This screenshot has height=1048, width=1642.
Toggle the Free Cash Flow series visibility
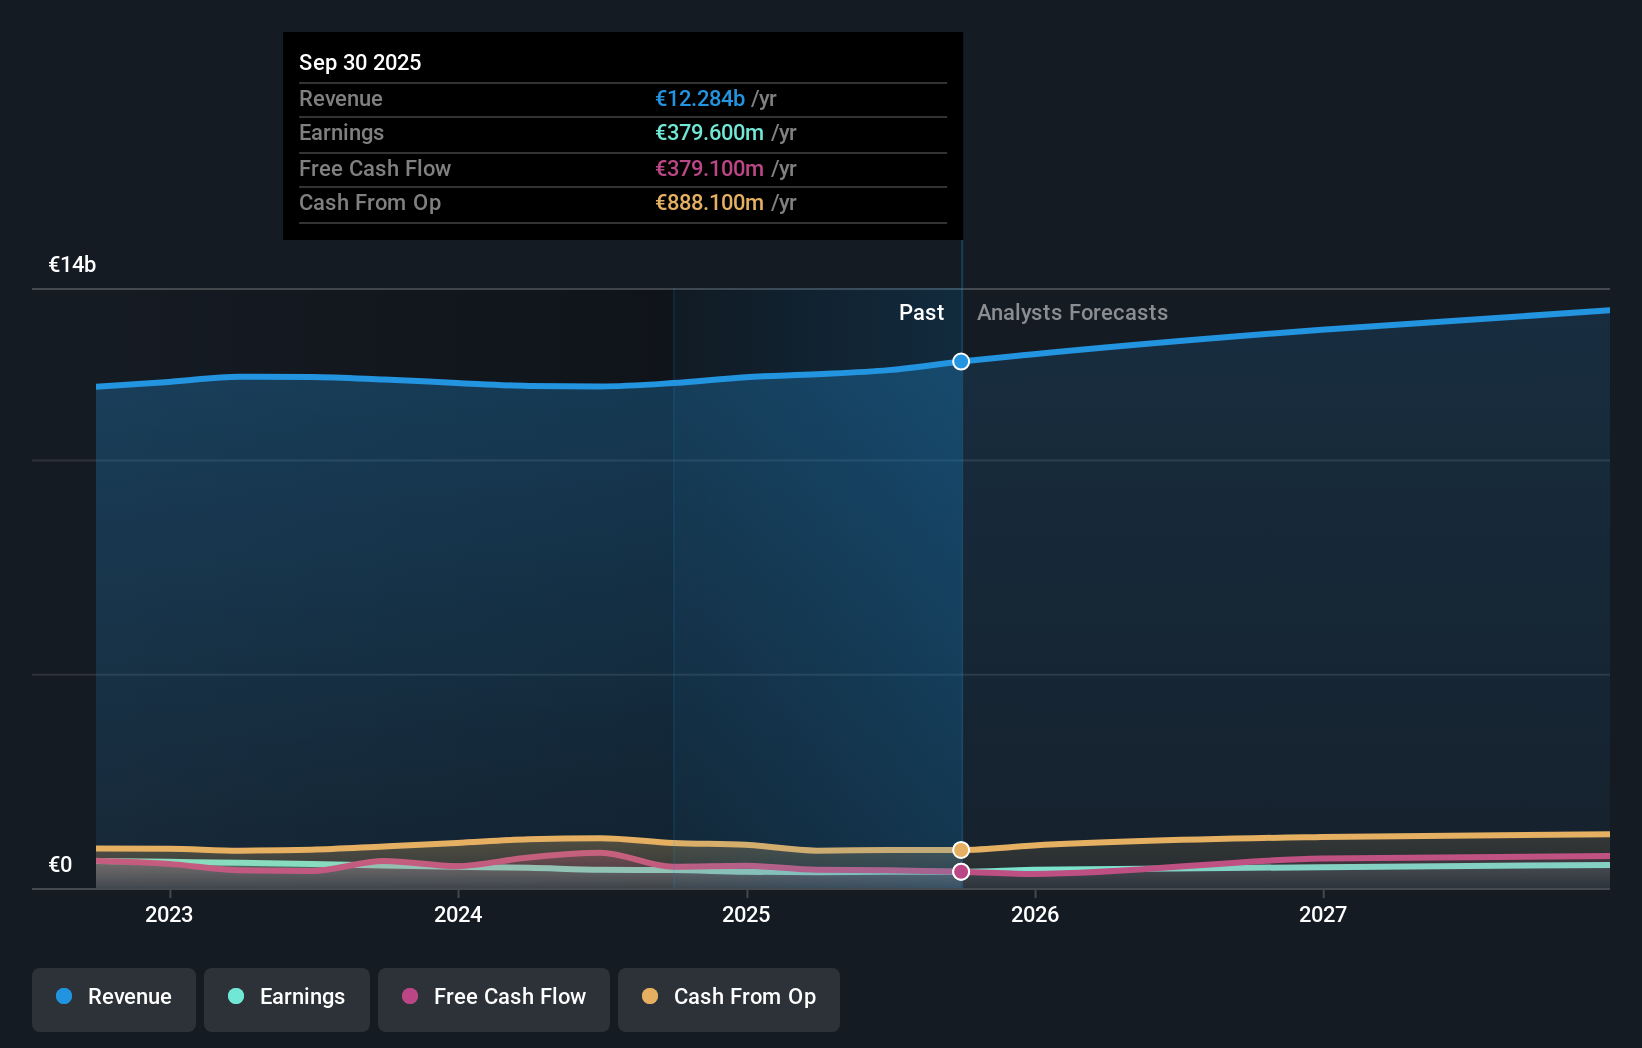click(x=494, y=999)
